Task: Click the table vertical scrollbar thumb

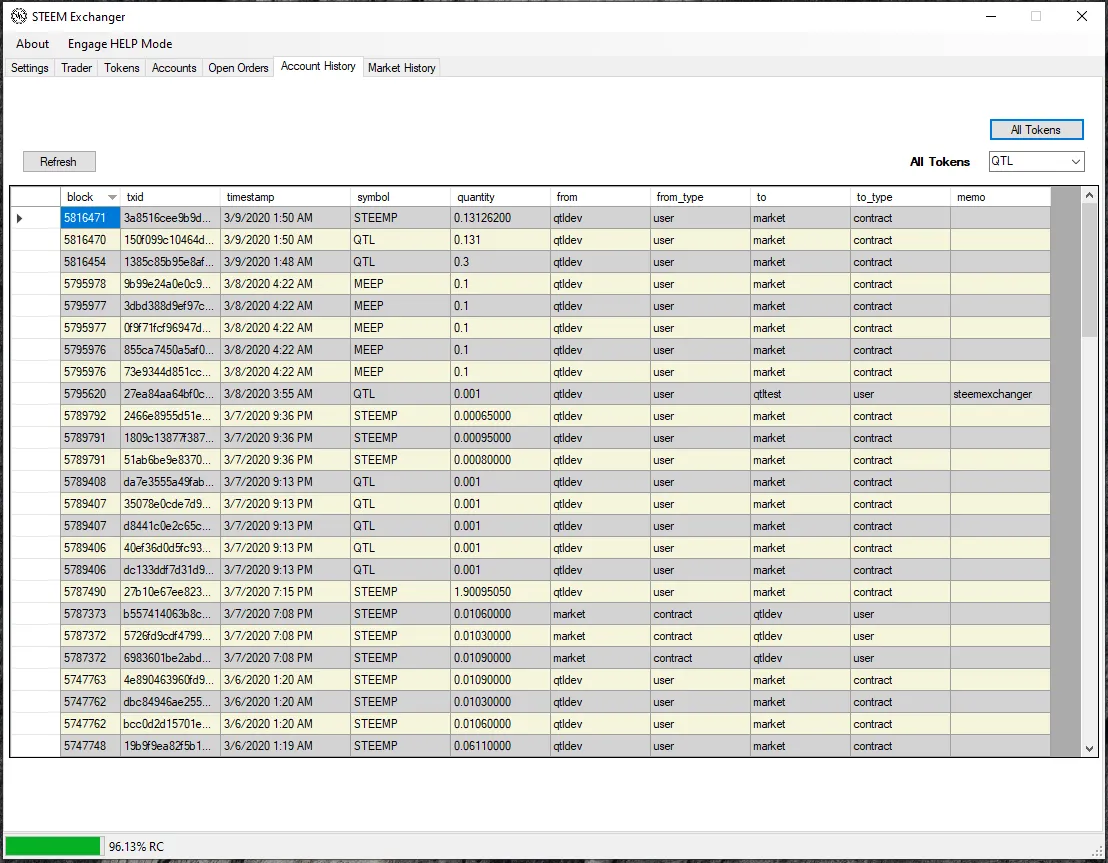Action: pos(1089,269)
